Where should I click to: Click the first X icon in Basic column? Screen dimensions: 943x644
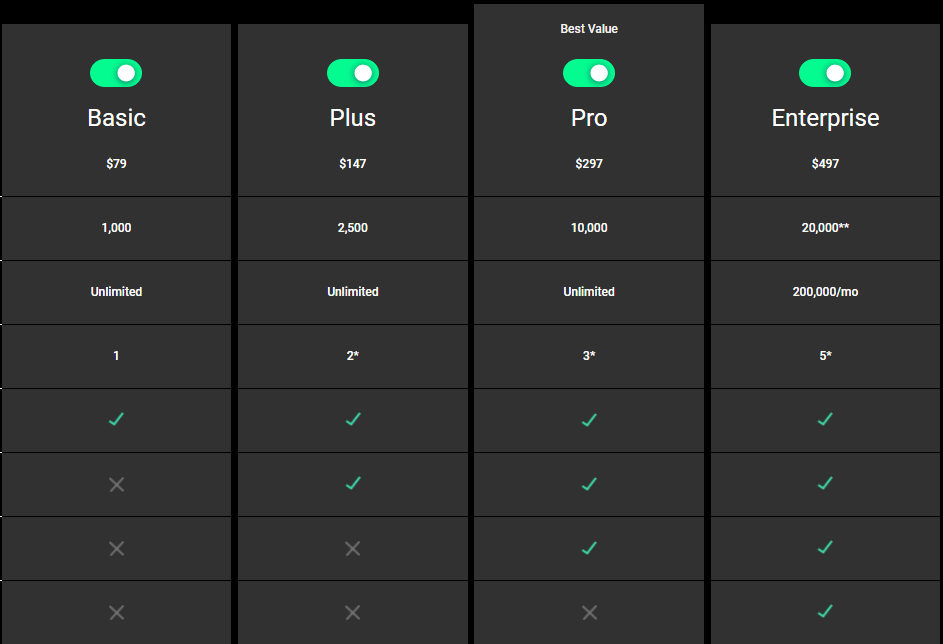(x=117, y=484)
